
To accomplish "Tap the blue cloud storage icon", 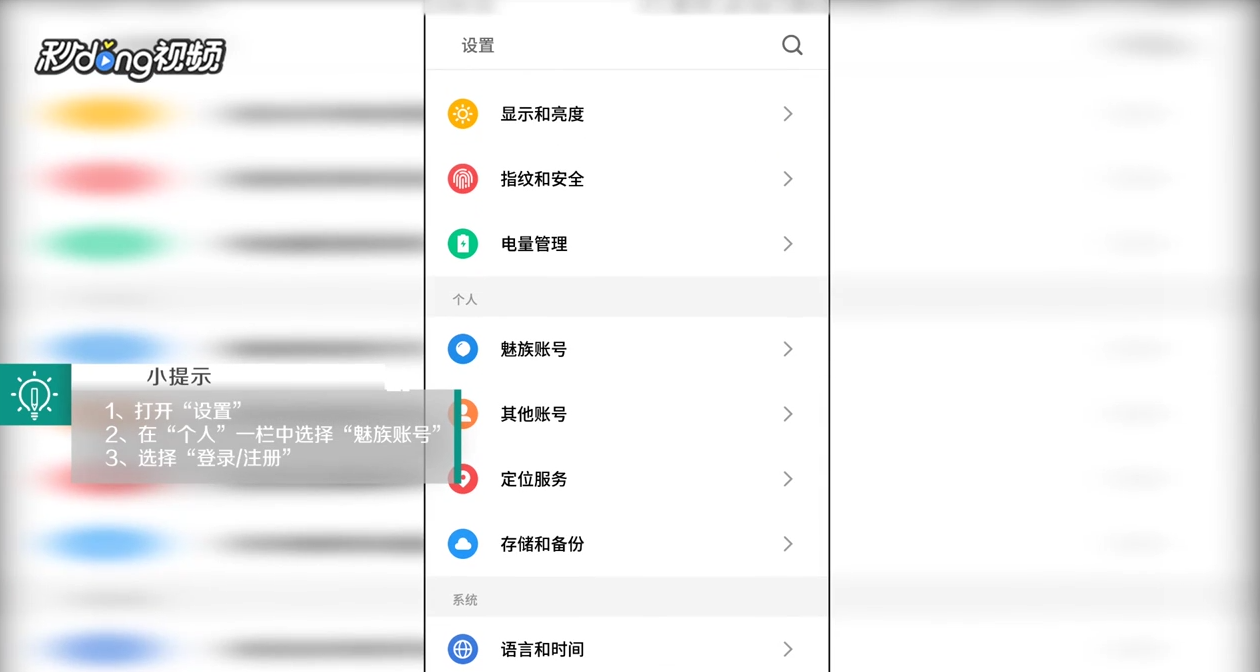I will (x=463, y=544).
